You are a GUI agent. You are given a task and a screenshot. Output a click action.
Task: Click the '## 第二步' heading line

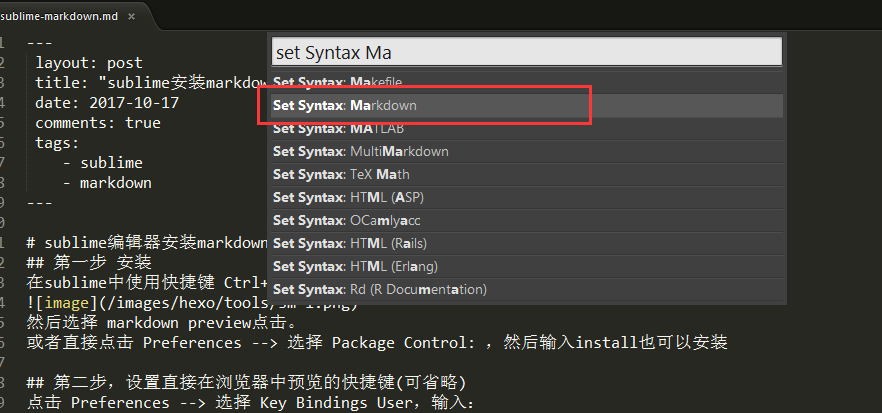click(x=246, y=383)
